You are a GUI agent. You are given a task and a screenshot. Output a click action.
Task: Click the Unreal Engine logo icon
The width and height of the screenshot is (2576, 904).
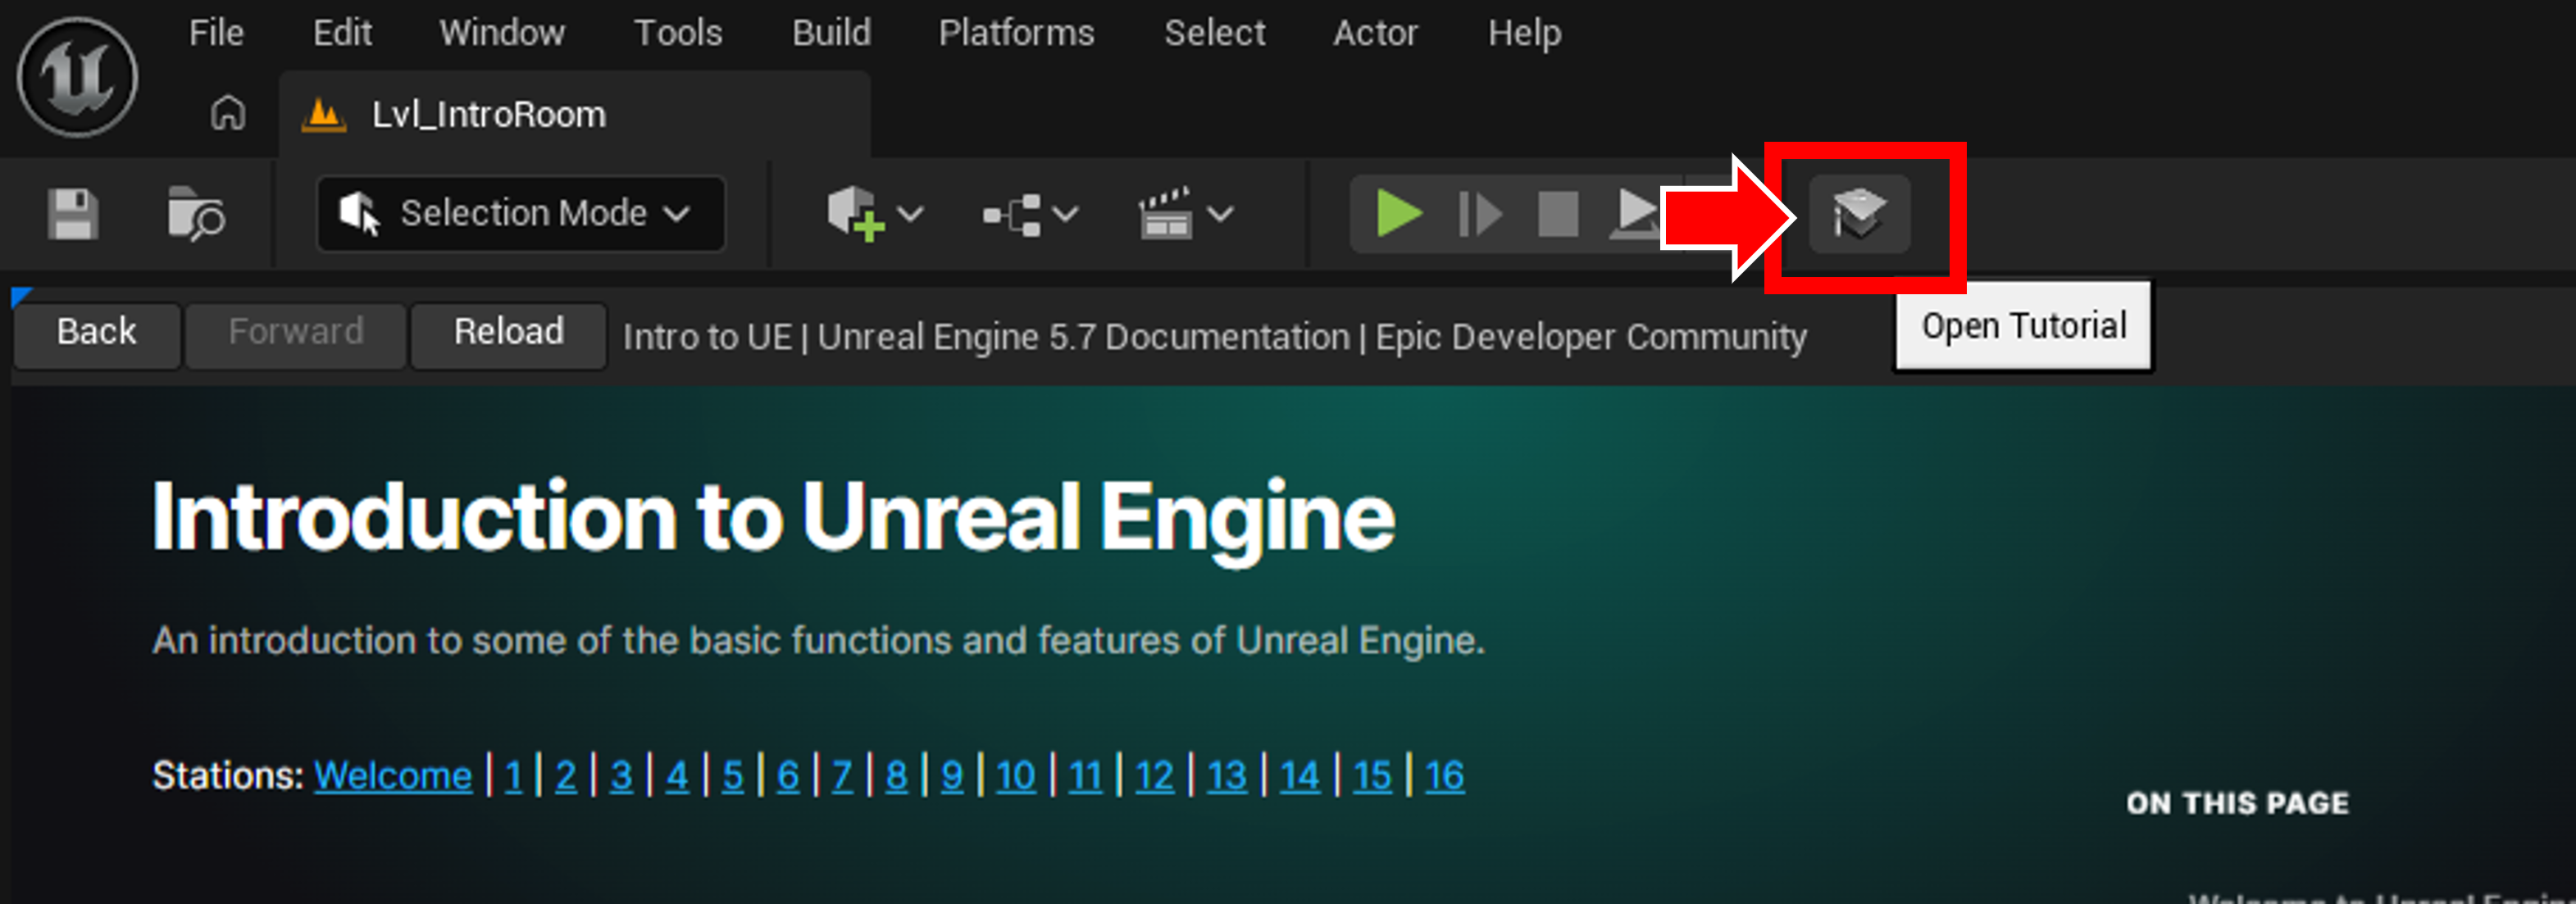click(x=77, y=77)
